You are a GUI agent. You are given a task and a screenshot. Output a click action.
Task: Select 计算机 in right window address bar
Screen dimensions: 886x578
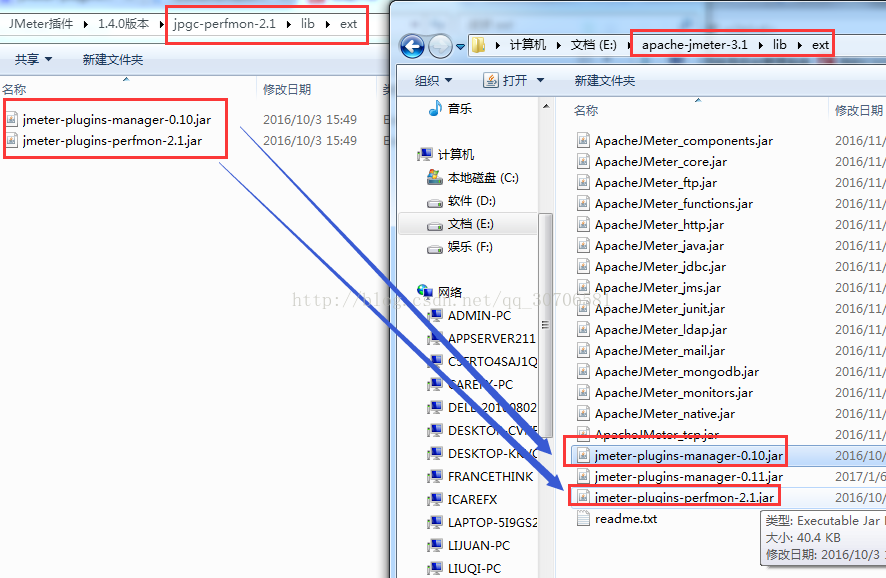tap(527, 45)
